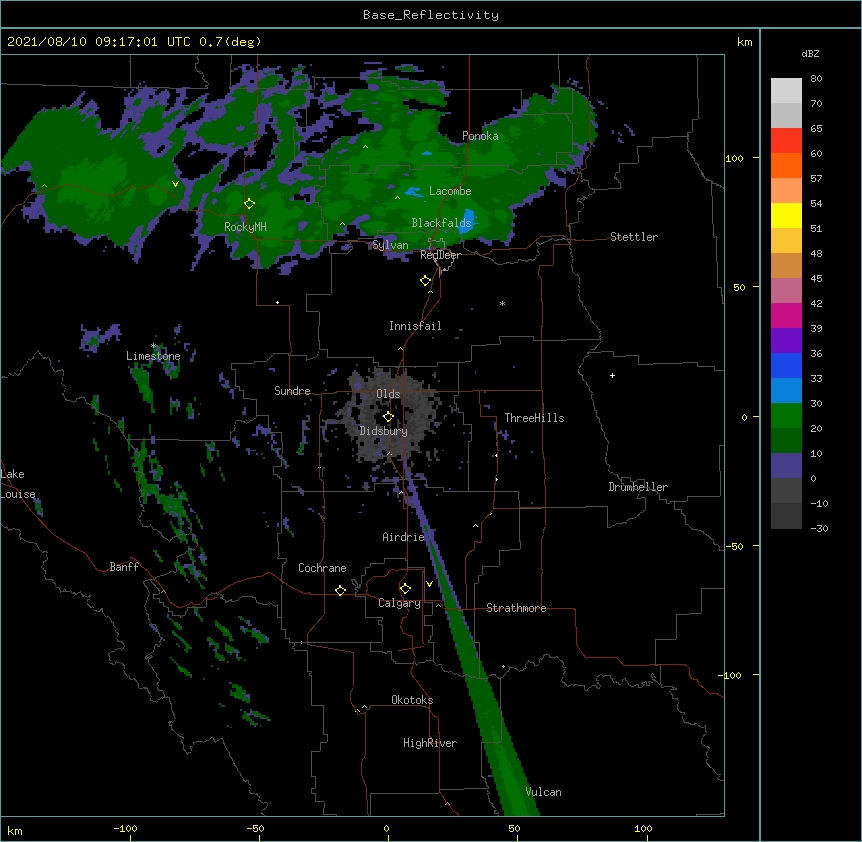Click the top-right km unit label
Screen dimensions: 862x842
click(744, 42)
